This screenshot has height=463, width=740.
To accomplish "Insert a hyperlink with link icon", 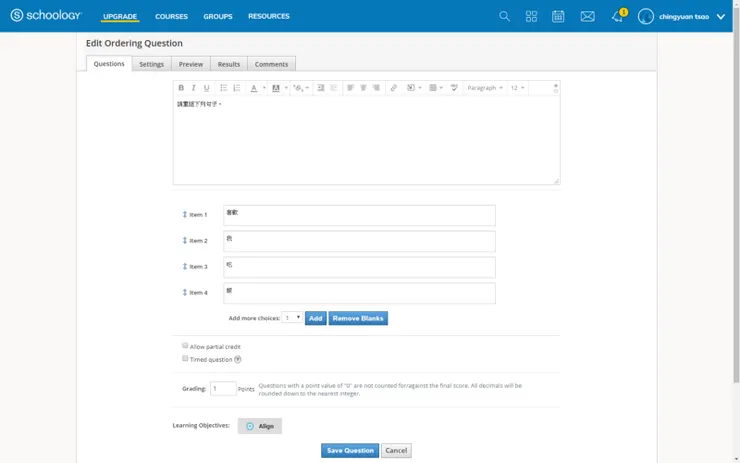I will pyautogui.click(x=394, y=88).
